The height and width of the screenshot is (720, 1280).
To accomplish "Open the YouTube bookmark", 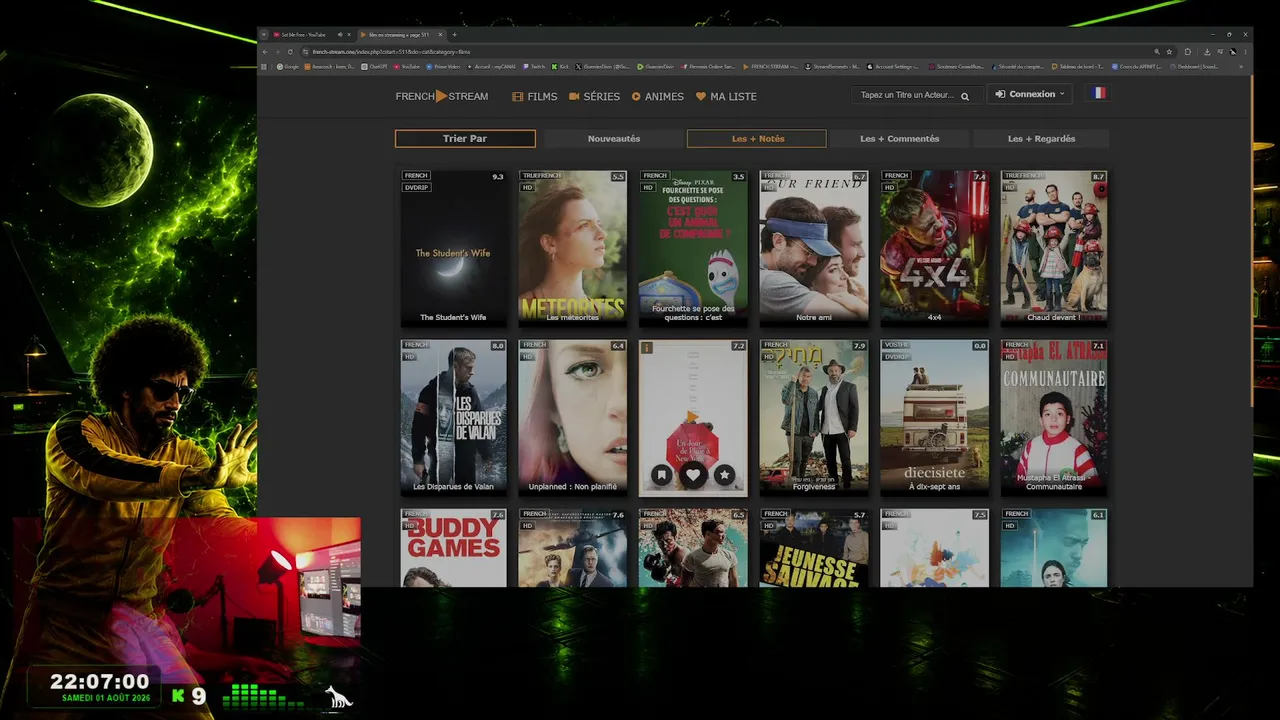I will [407, 67].
